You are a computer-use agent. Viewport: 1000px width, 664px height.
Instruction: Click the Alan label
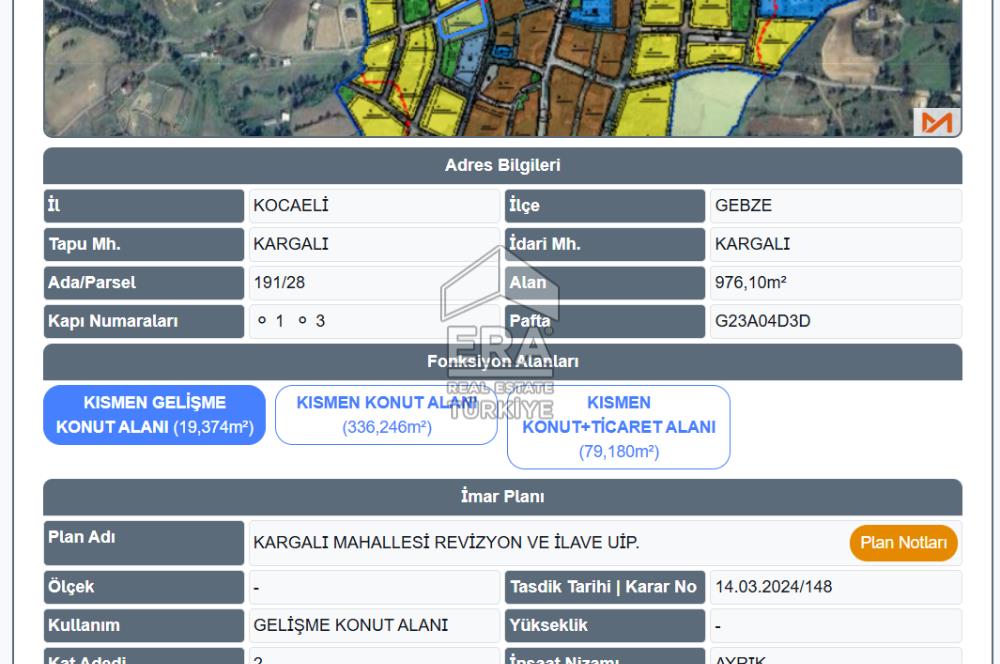click(x=605, y=283)
